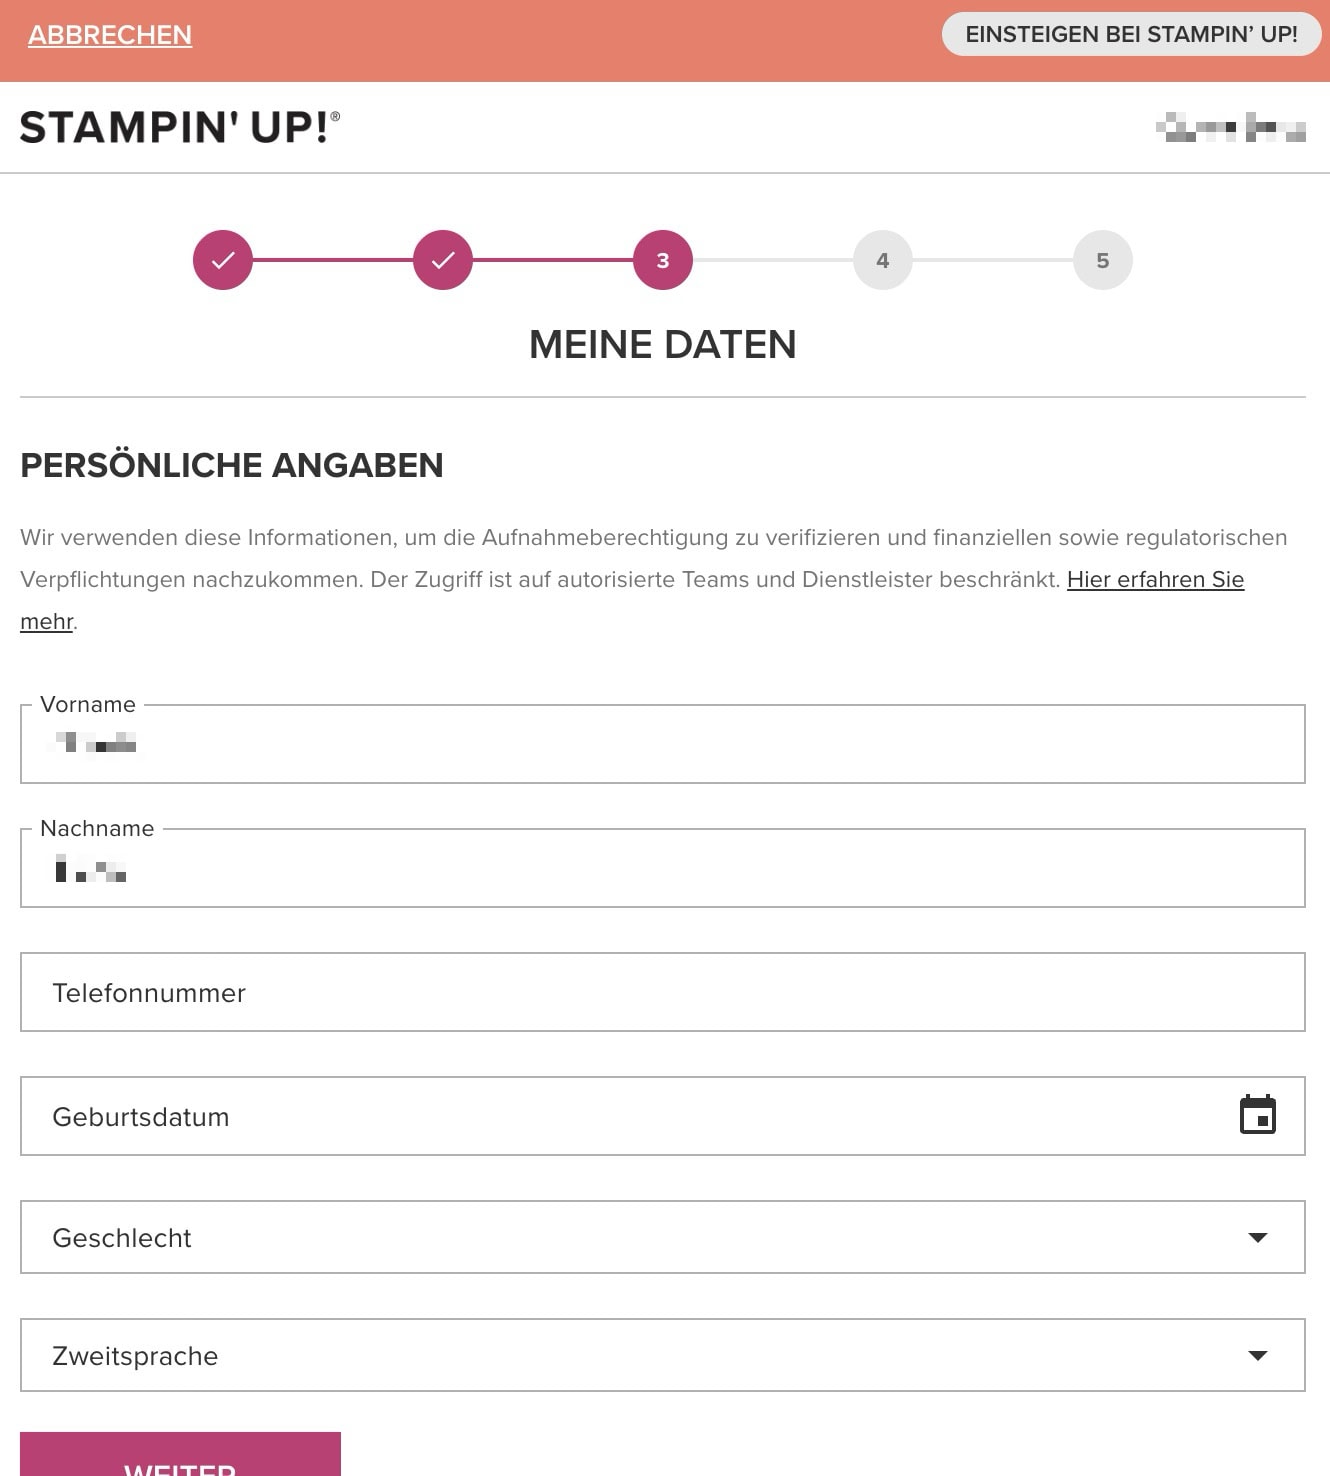Open the Zweitsprache selection field
1330x1476 pixels.
click(663, 1355)
